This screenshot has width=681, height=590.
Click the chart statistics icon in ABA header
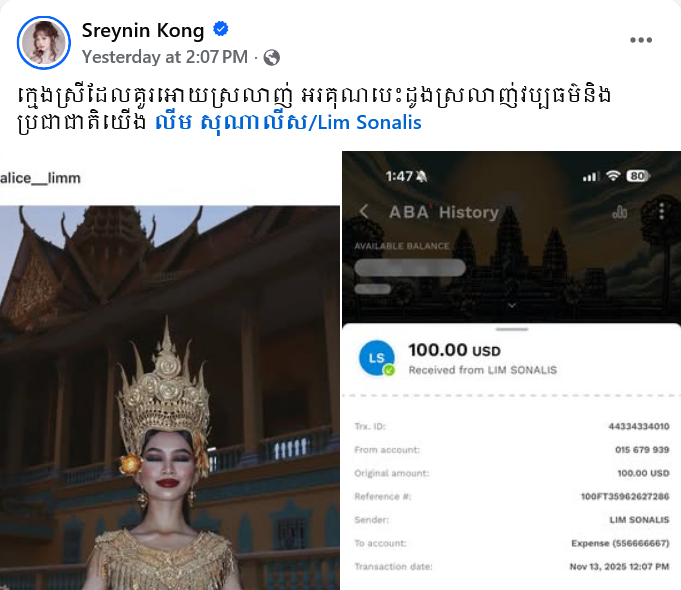point(619,212)
